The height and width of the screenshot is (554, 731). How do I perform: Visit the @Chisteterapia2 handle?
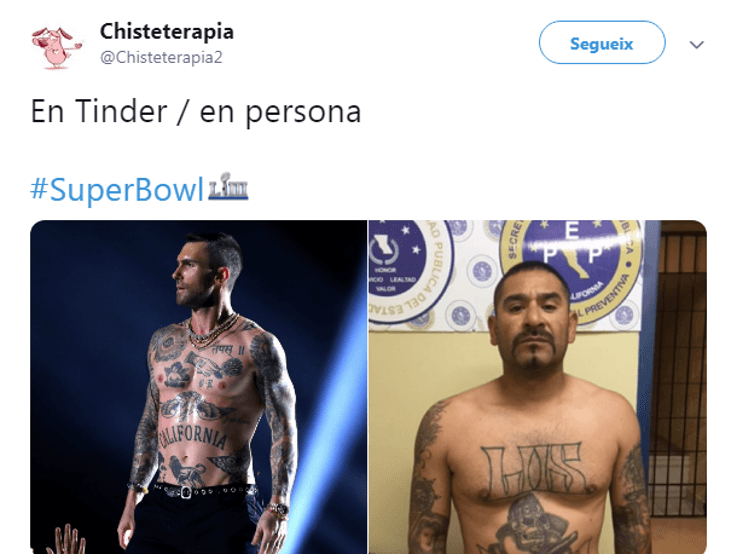[x=161, y=57]
